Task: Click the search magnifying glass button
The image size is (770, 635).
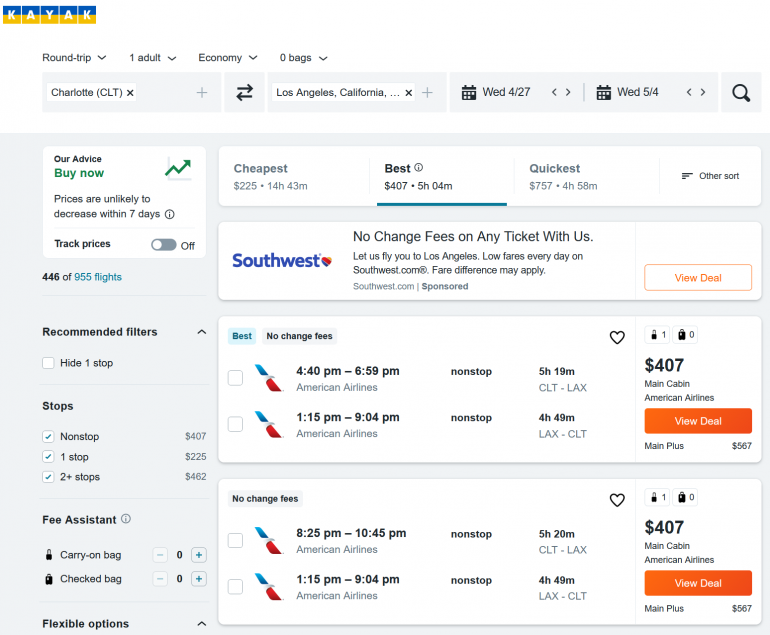Action: click(740, 92)
